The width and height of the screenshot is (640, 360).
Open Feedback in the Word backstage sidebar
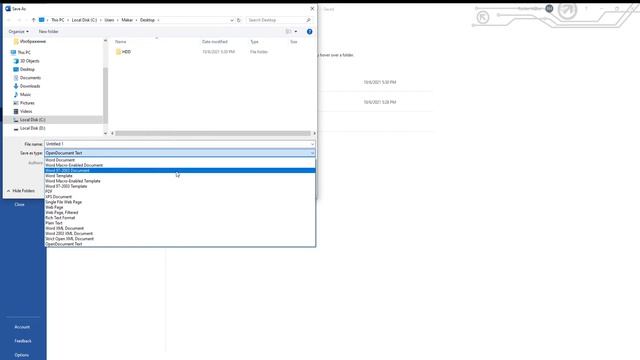(x=23, y=341)
